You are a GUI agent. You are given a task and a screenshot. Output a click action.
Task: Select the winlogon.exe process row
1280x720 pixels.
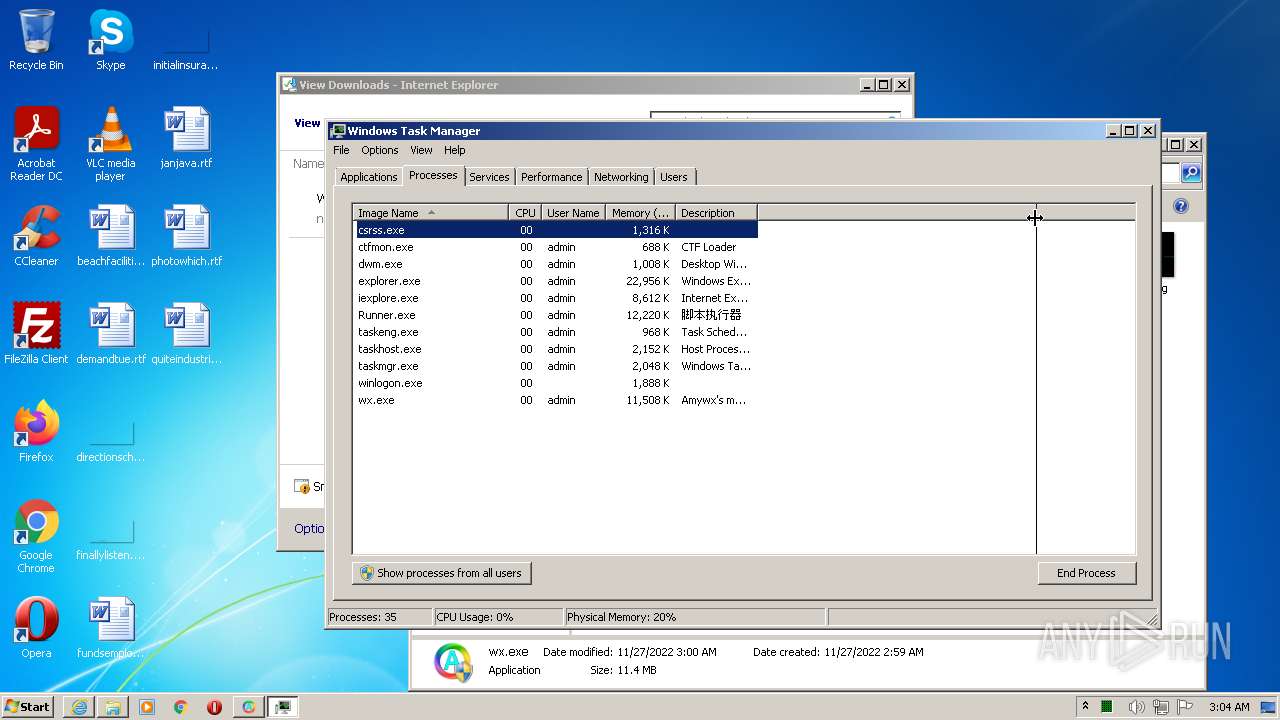click(x=555, y=383)
